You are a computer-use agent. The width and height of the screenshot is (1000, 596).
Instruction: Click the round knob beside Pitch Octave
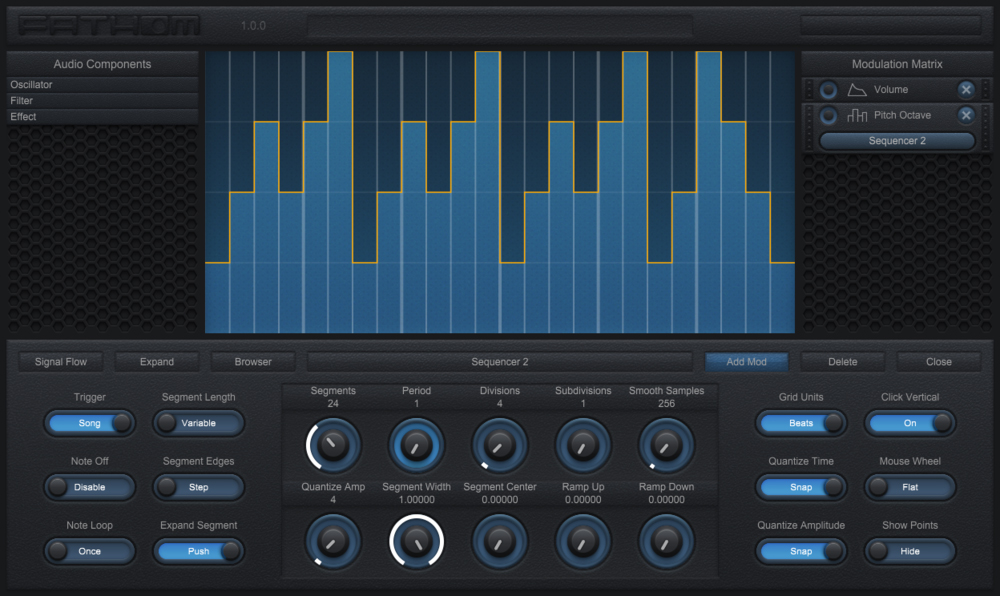pyautogui.click(x=828, y=116)
